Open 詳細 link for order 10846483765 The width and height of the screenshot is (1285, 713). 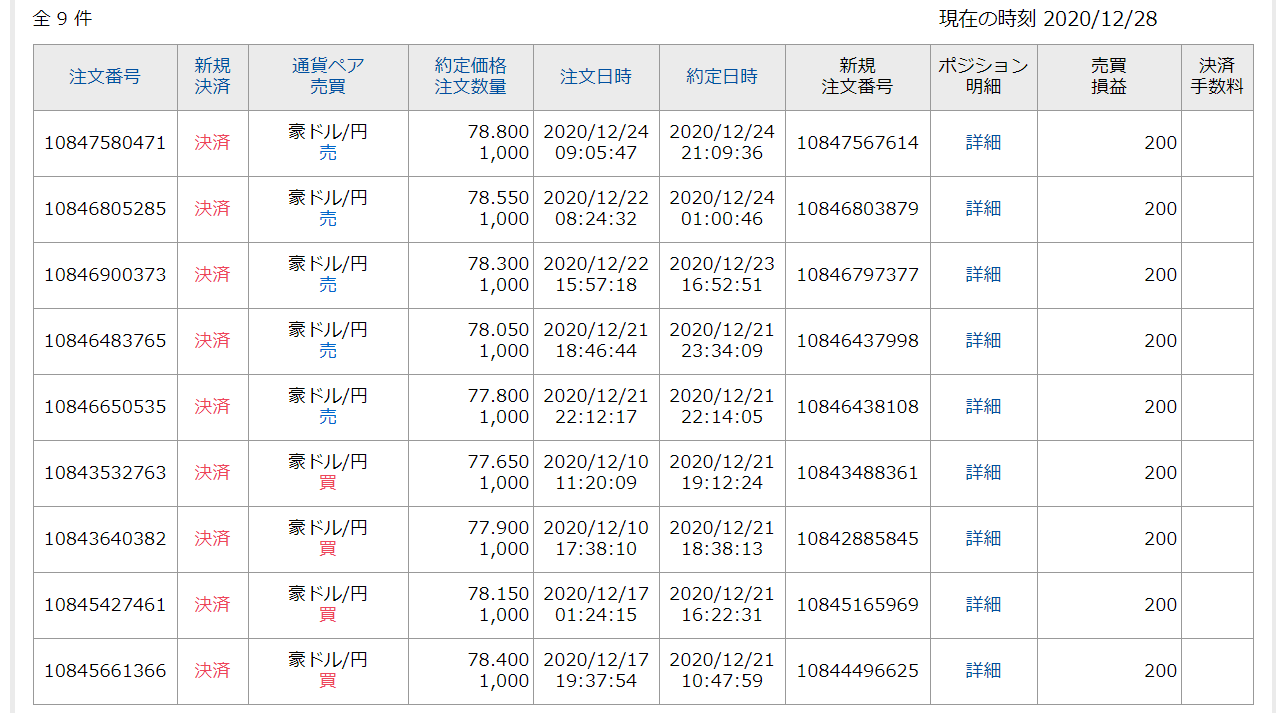pyautogui.click(x=983, y=341)
